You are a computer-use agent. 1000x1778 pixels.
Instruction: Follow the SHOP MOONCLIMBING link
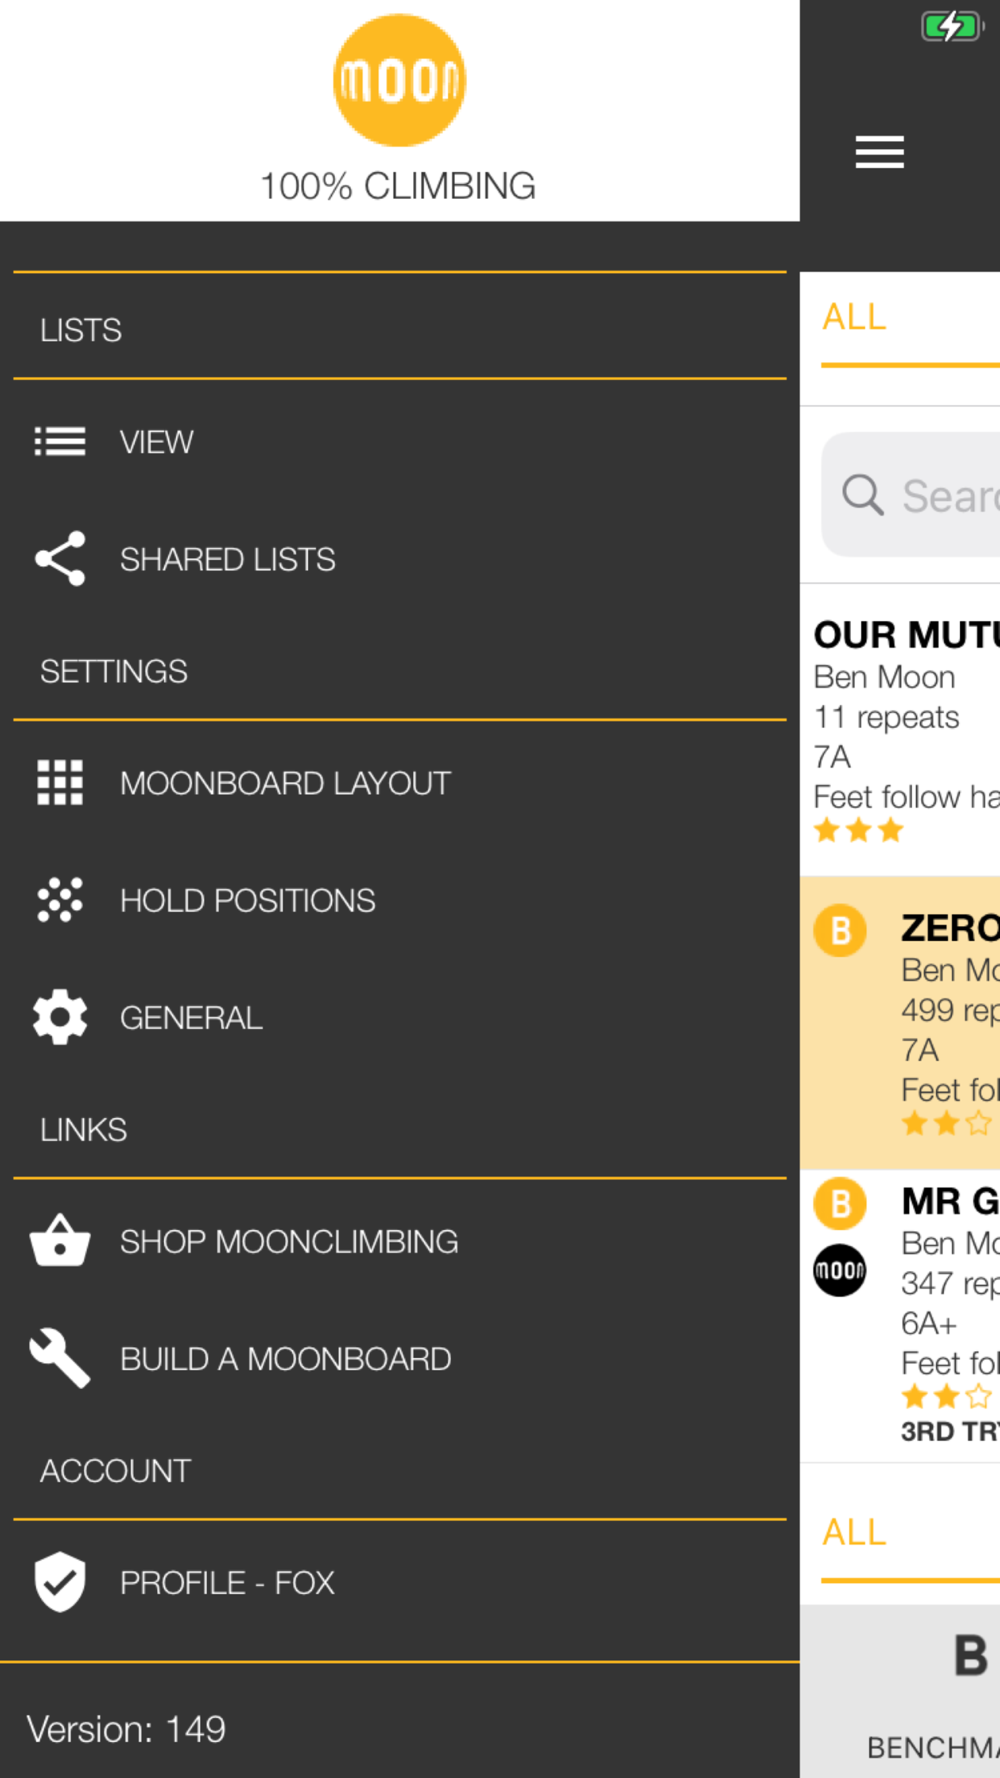pyautogui.click(x=400, y=1241)
